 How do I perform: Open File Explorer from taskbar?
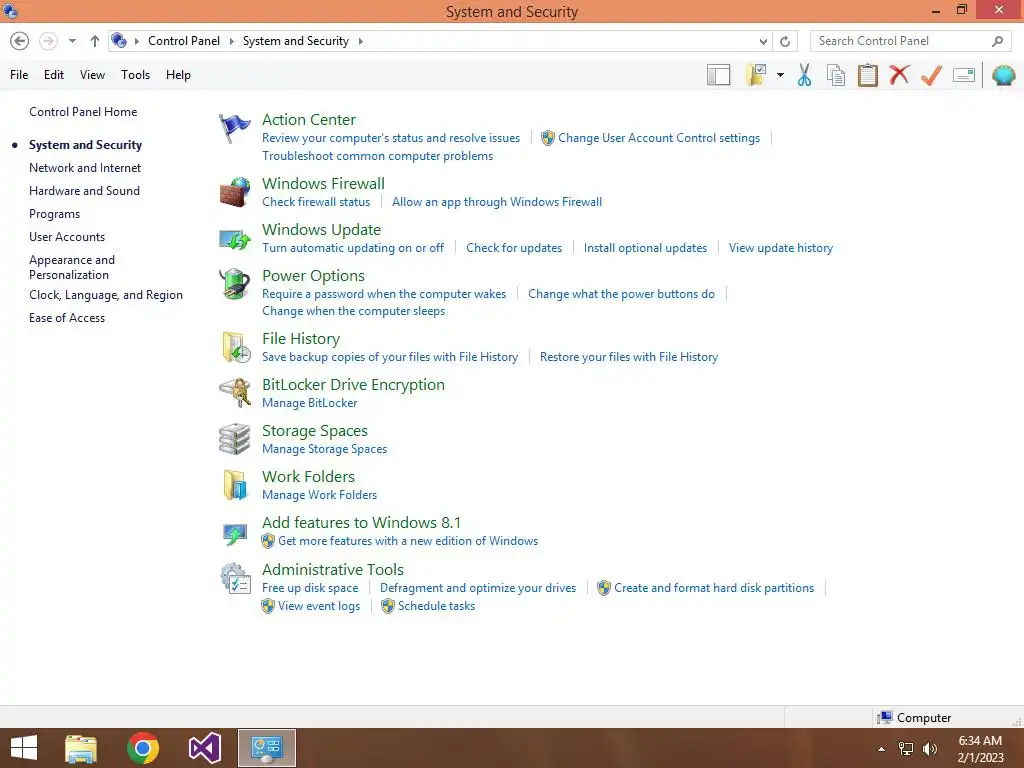coord(81,748)
